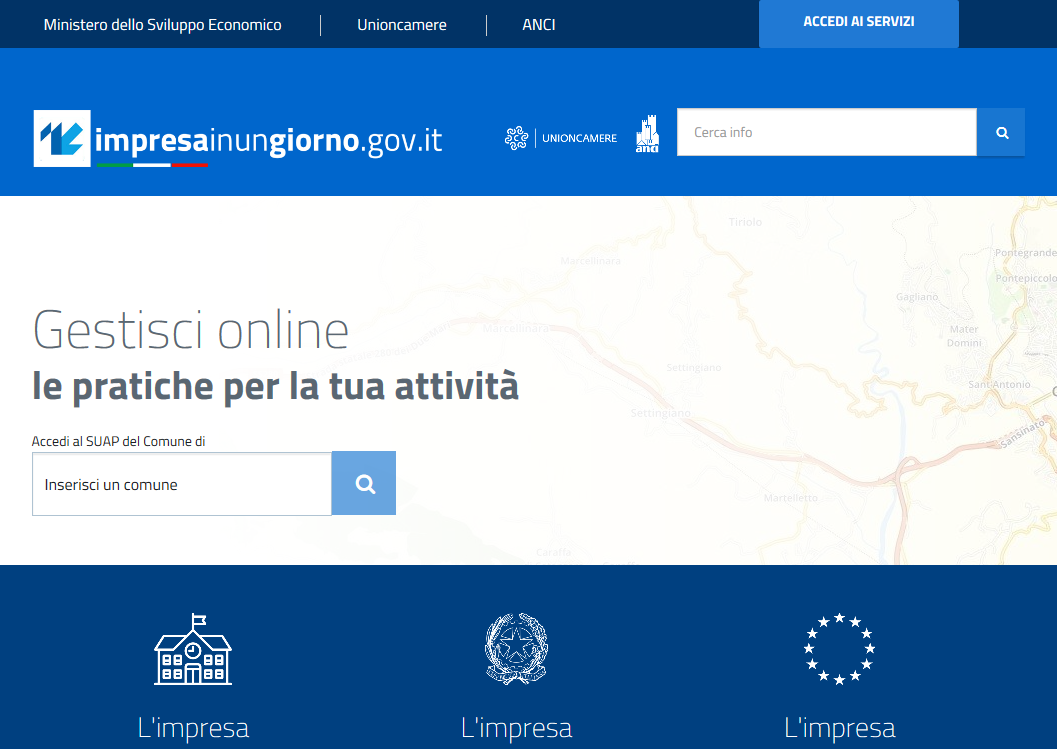Click the European Union stars icon
This screenshot has width=1057, height=749.
[841, 648]
